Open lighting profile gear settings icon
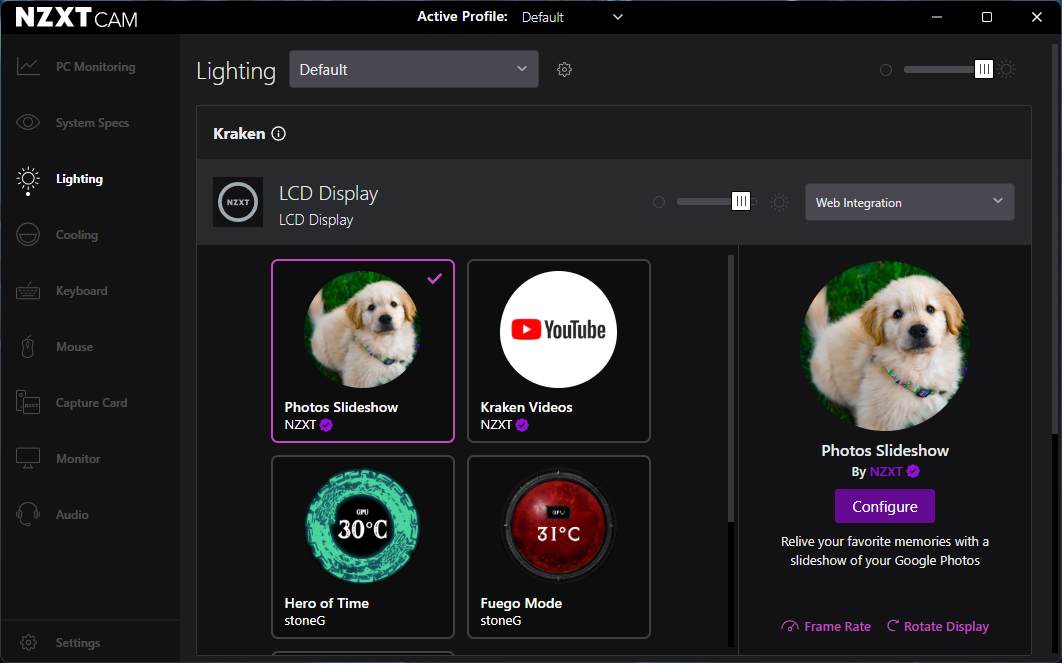 pos(564,70)
